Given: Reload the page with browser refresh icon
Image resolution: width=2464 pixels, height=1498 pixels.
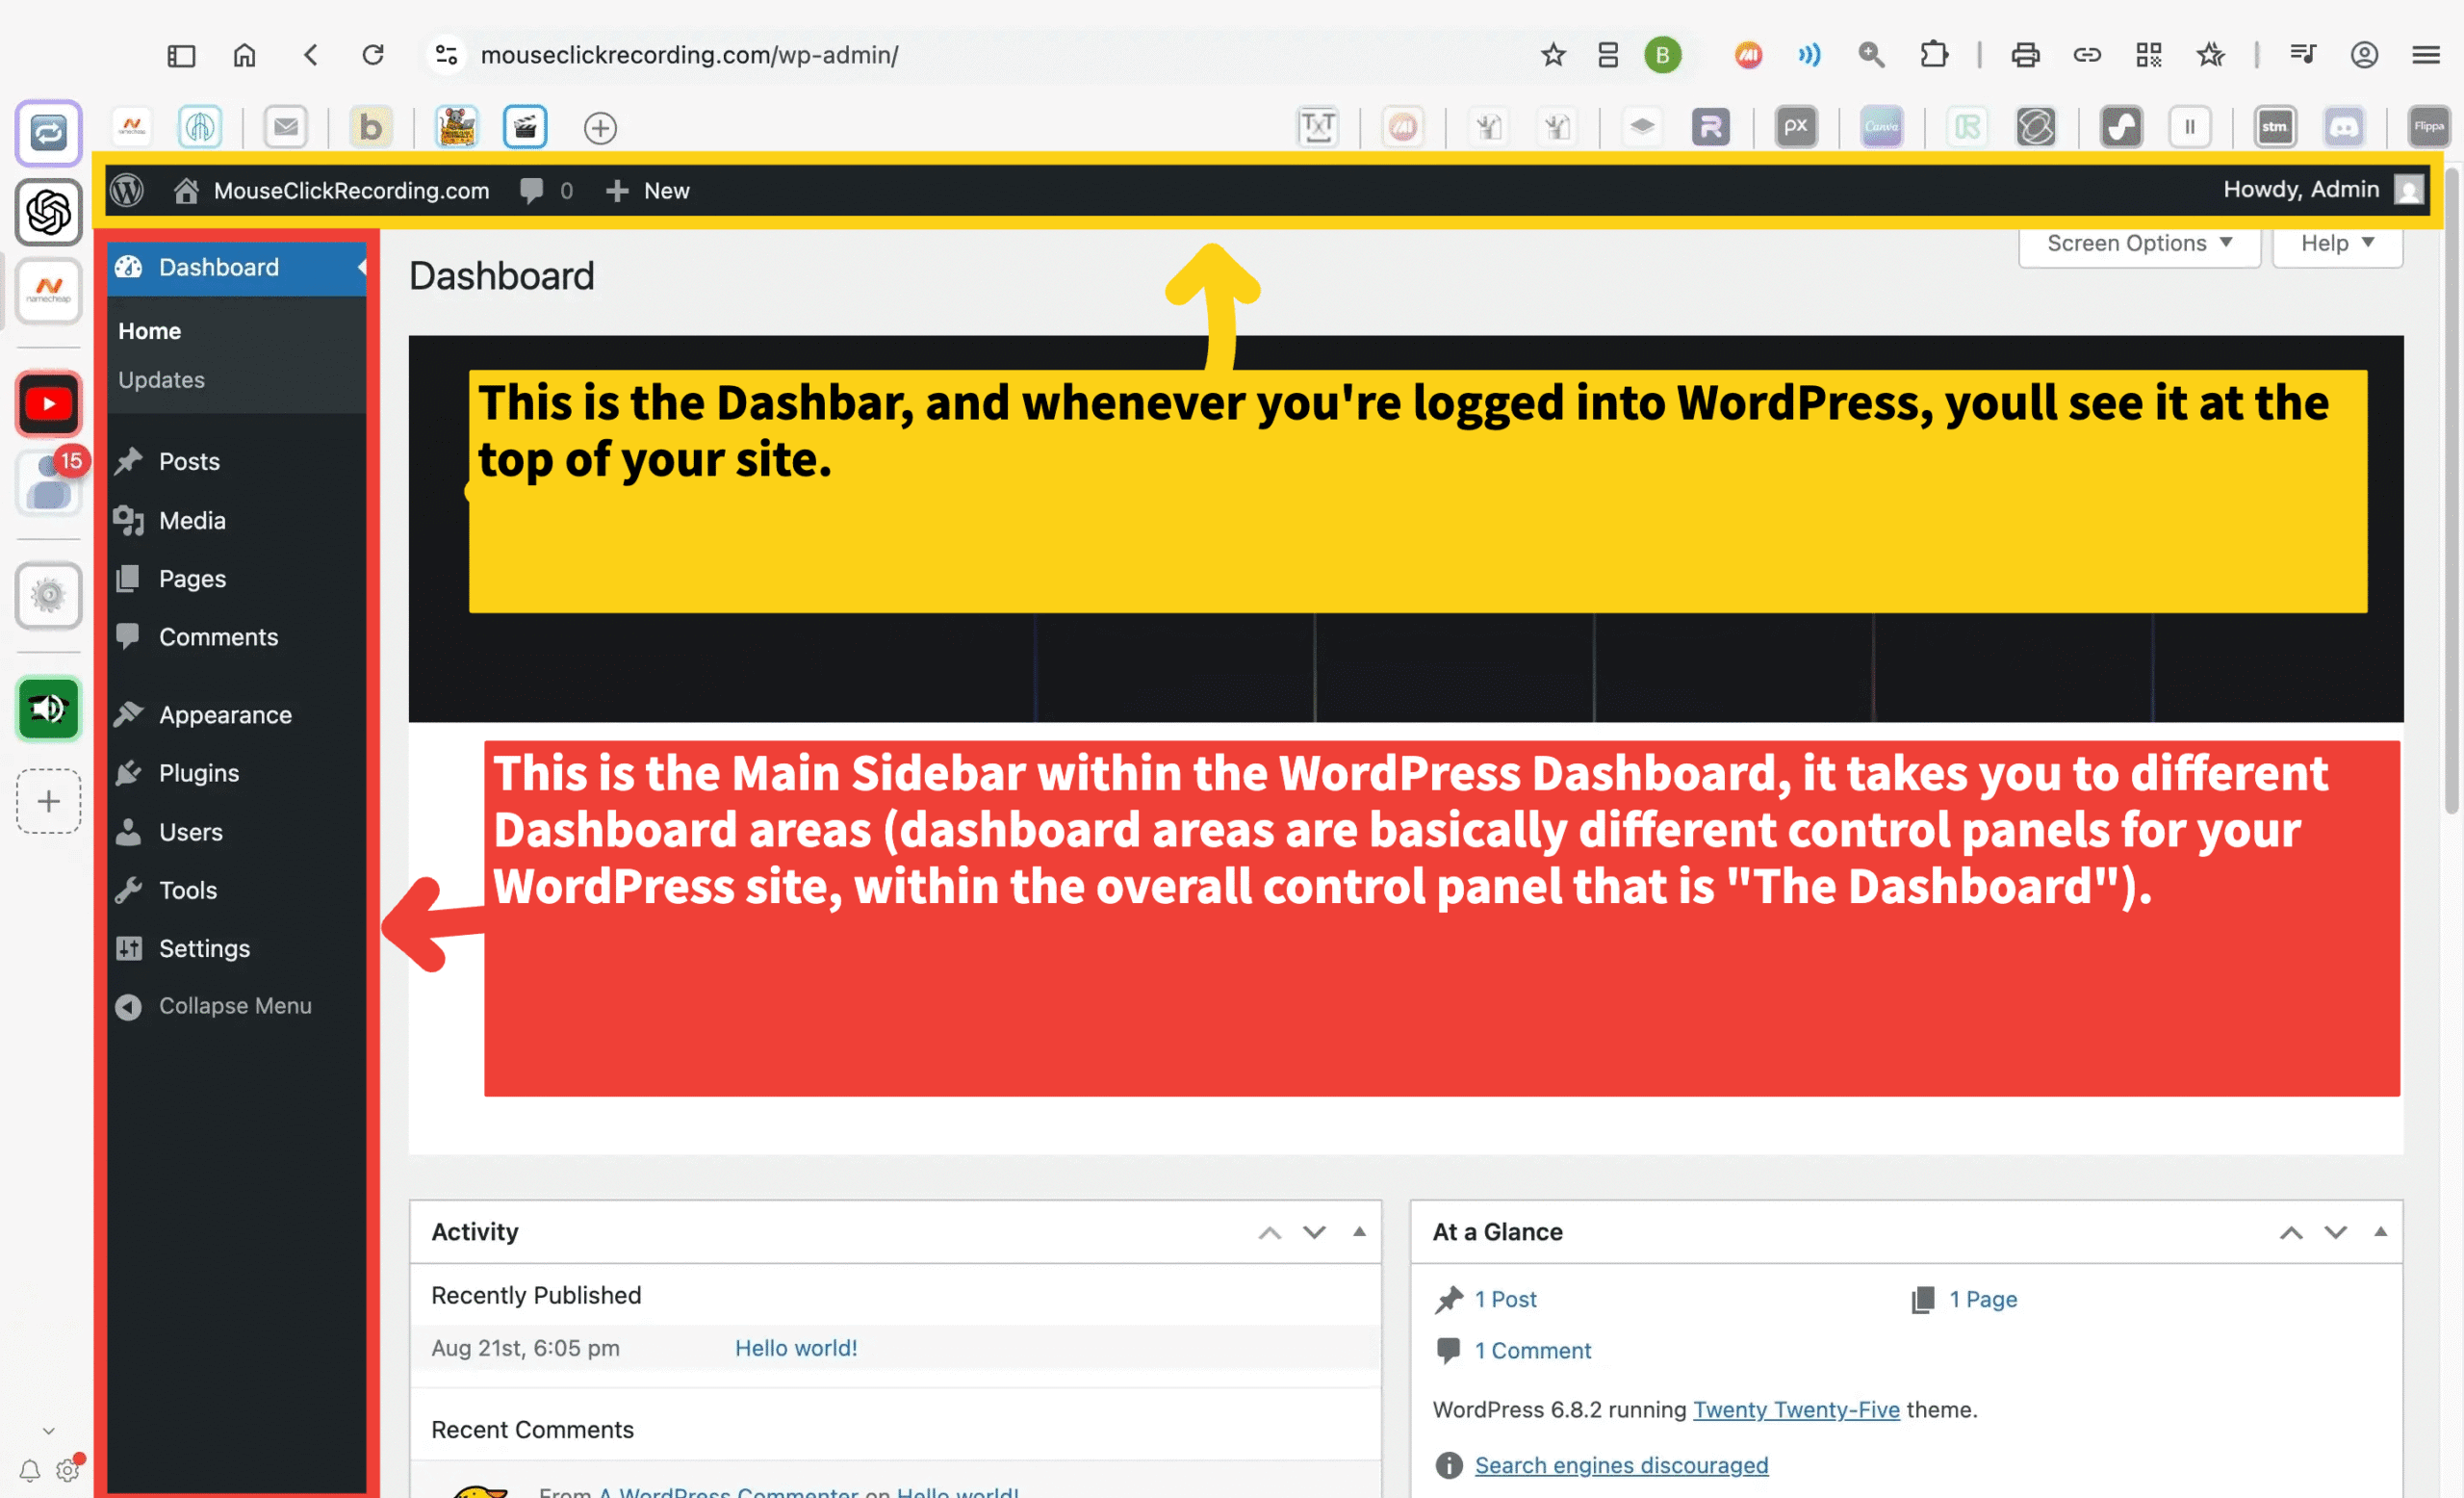Looking at the screenshot, I should (373, 55).
